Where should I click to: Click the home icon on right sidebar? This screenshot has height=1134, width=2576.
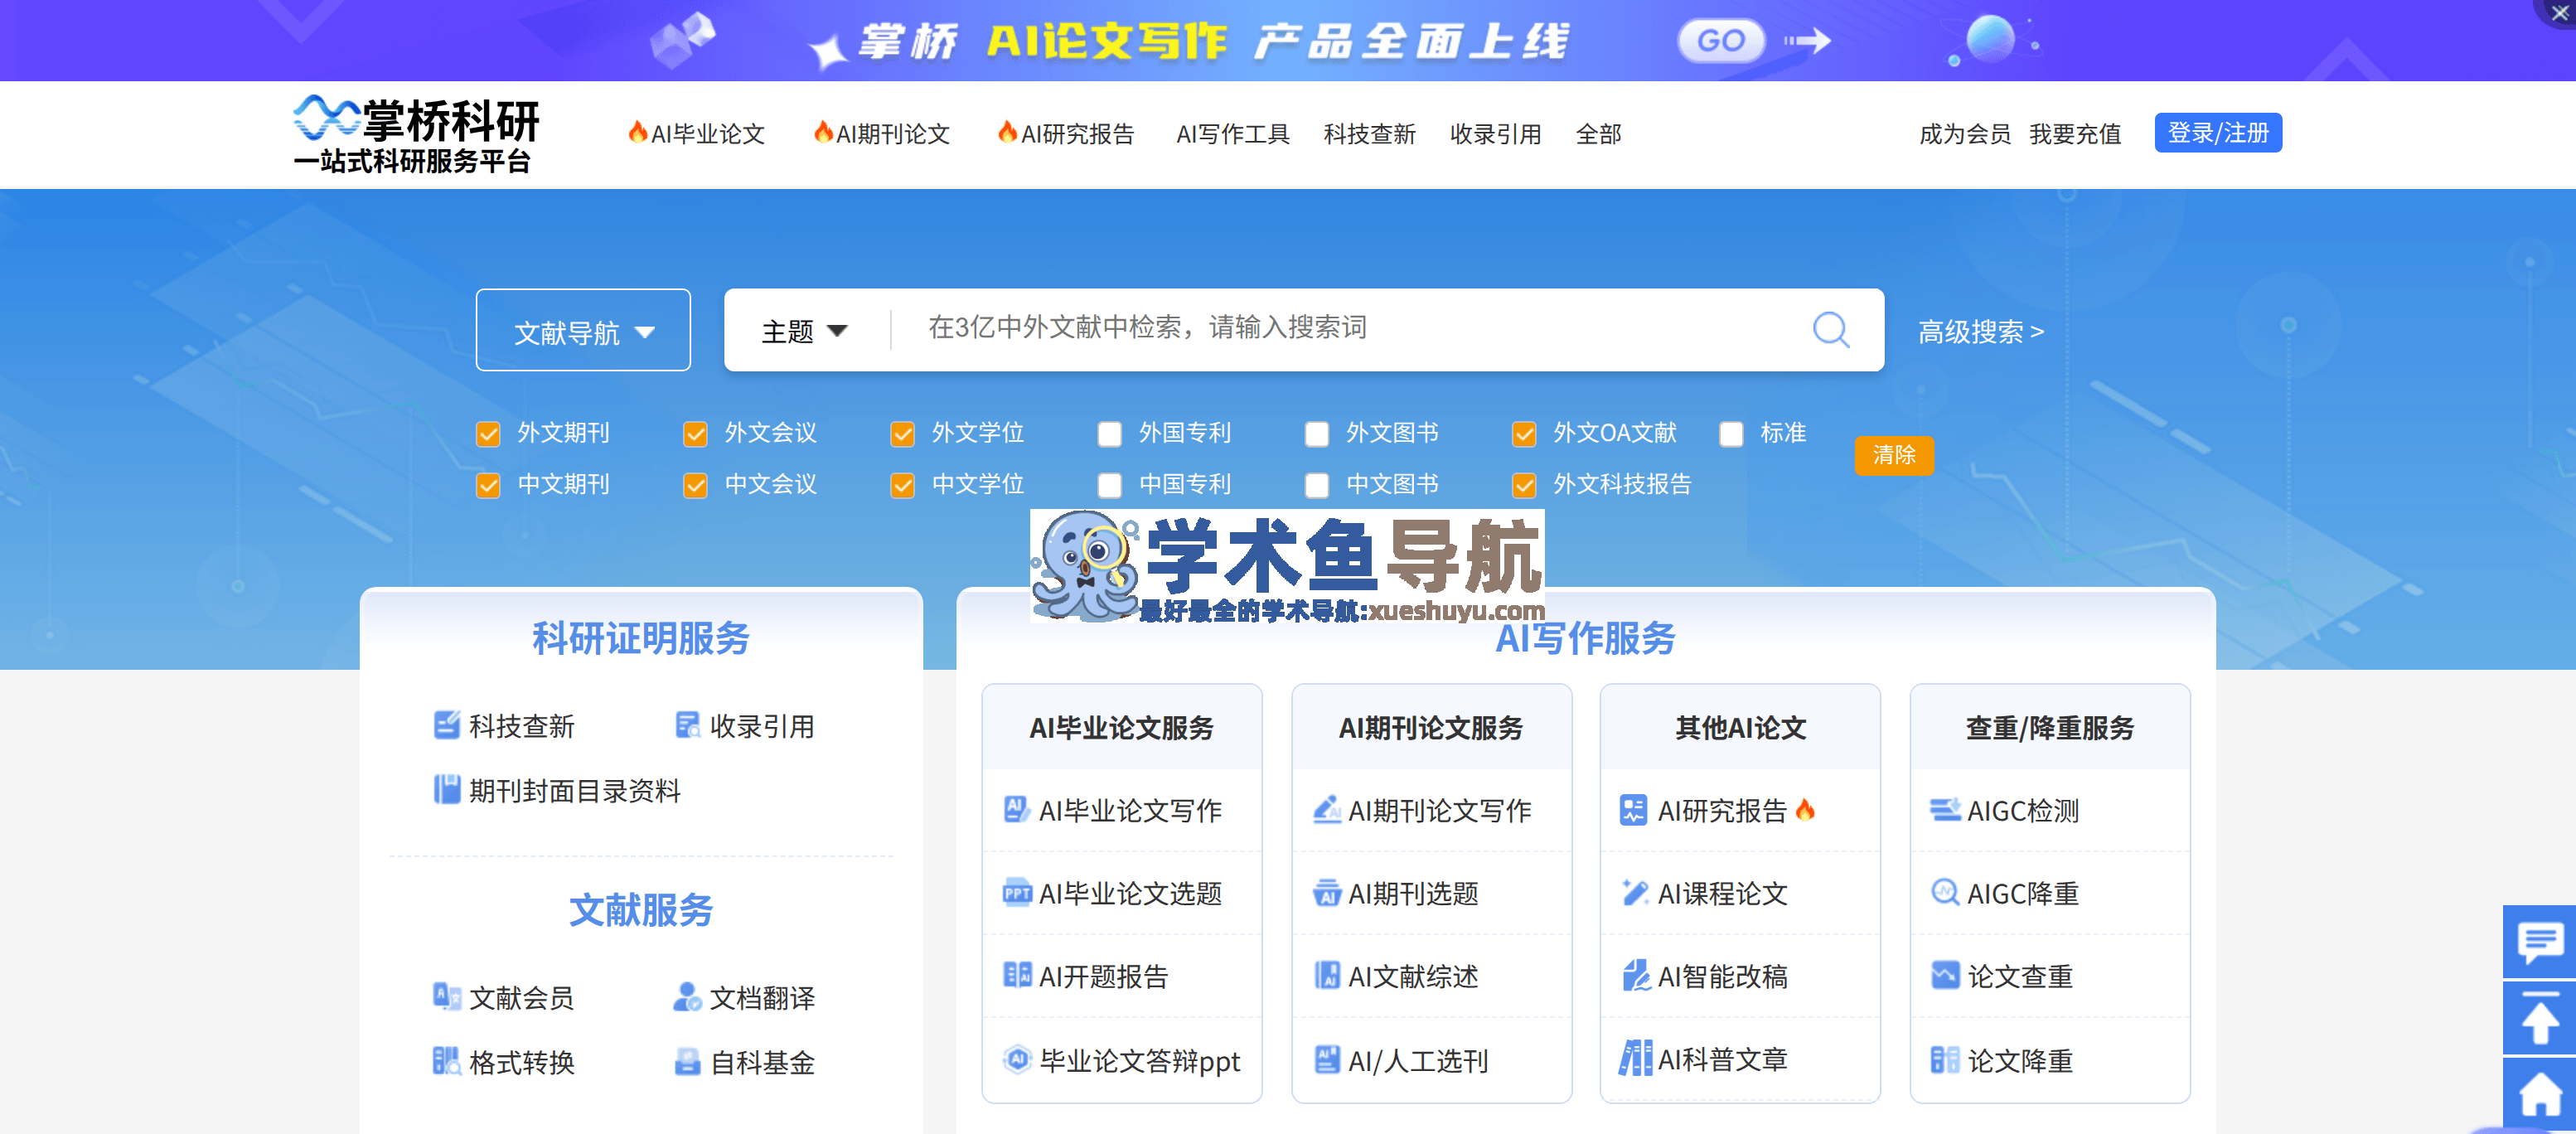(x=2539, y=1094)
